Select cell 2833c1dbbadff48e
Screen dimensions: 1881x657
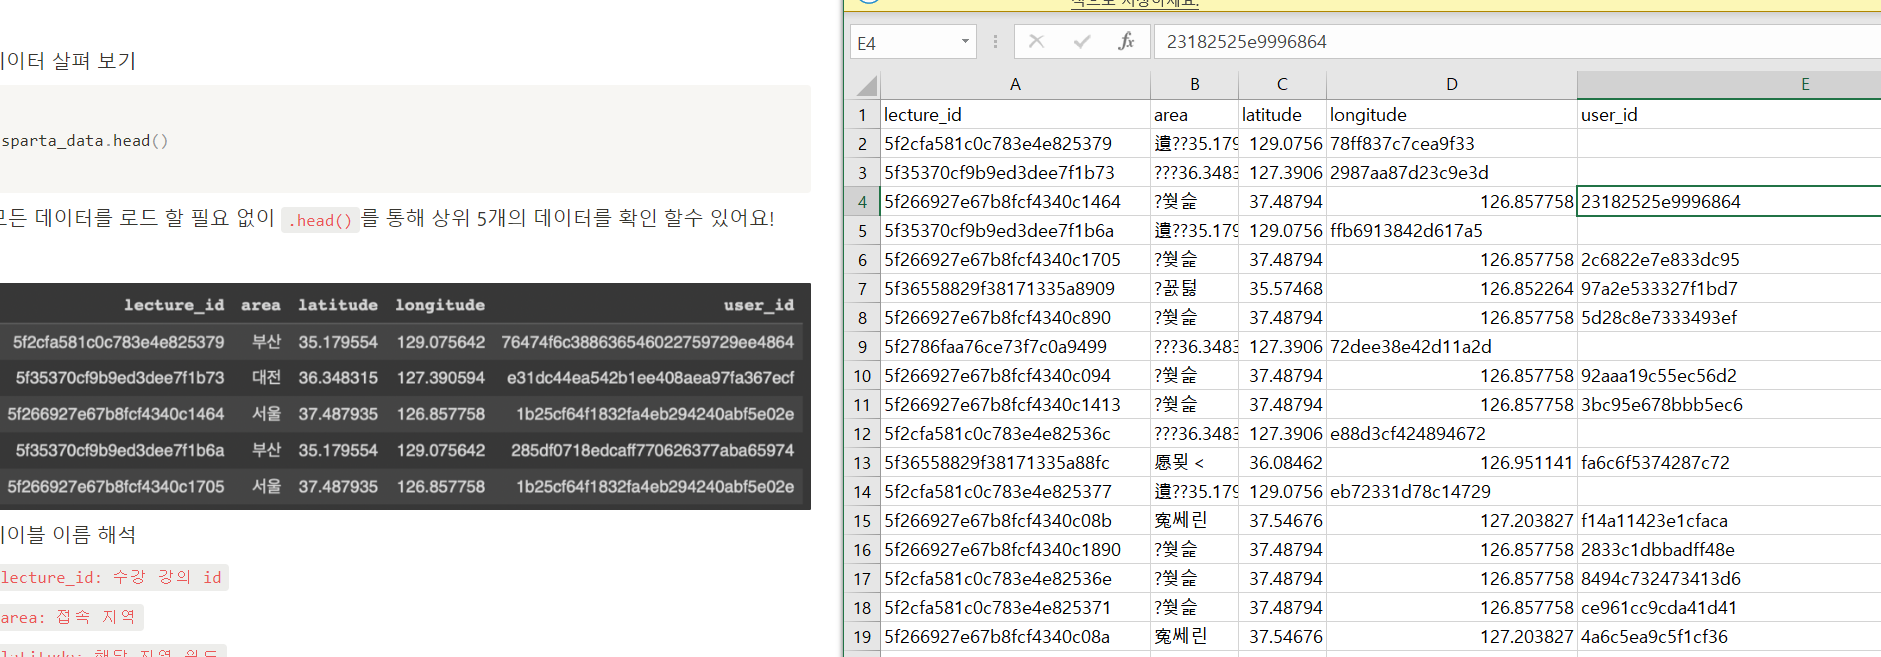click(1729, 550)
